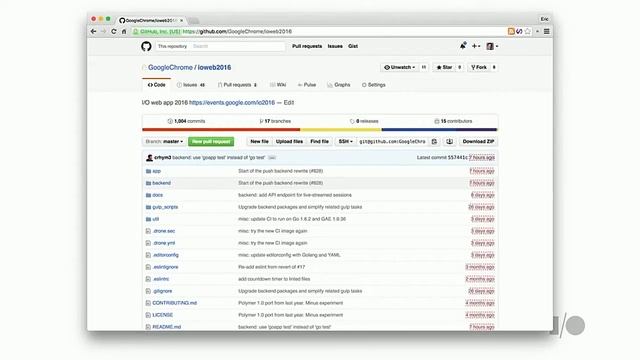Open the CONTRIBUTING.md file
Screen dimensions: 640x360
coord(175,303)
